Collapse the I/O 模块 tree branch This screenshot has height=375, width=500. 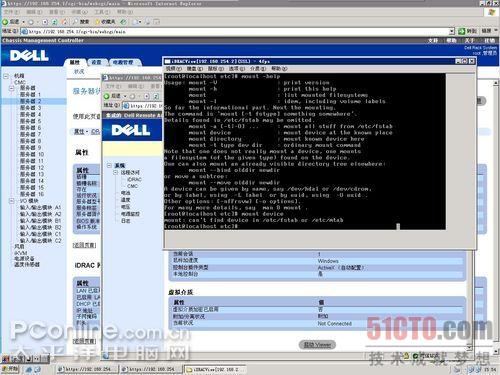pos(12,201)
